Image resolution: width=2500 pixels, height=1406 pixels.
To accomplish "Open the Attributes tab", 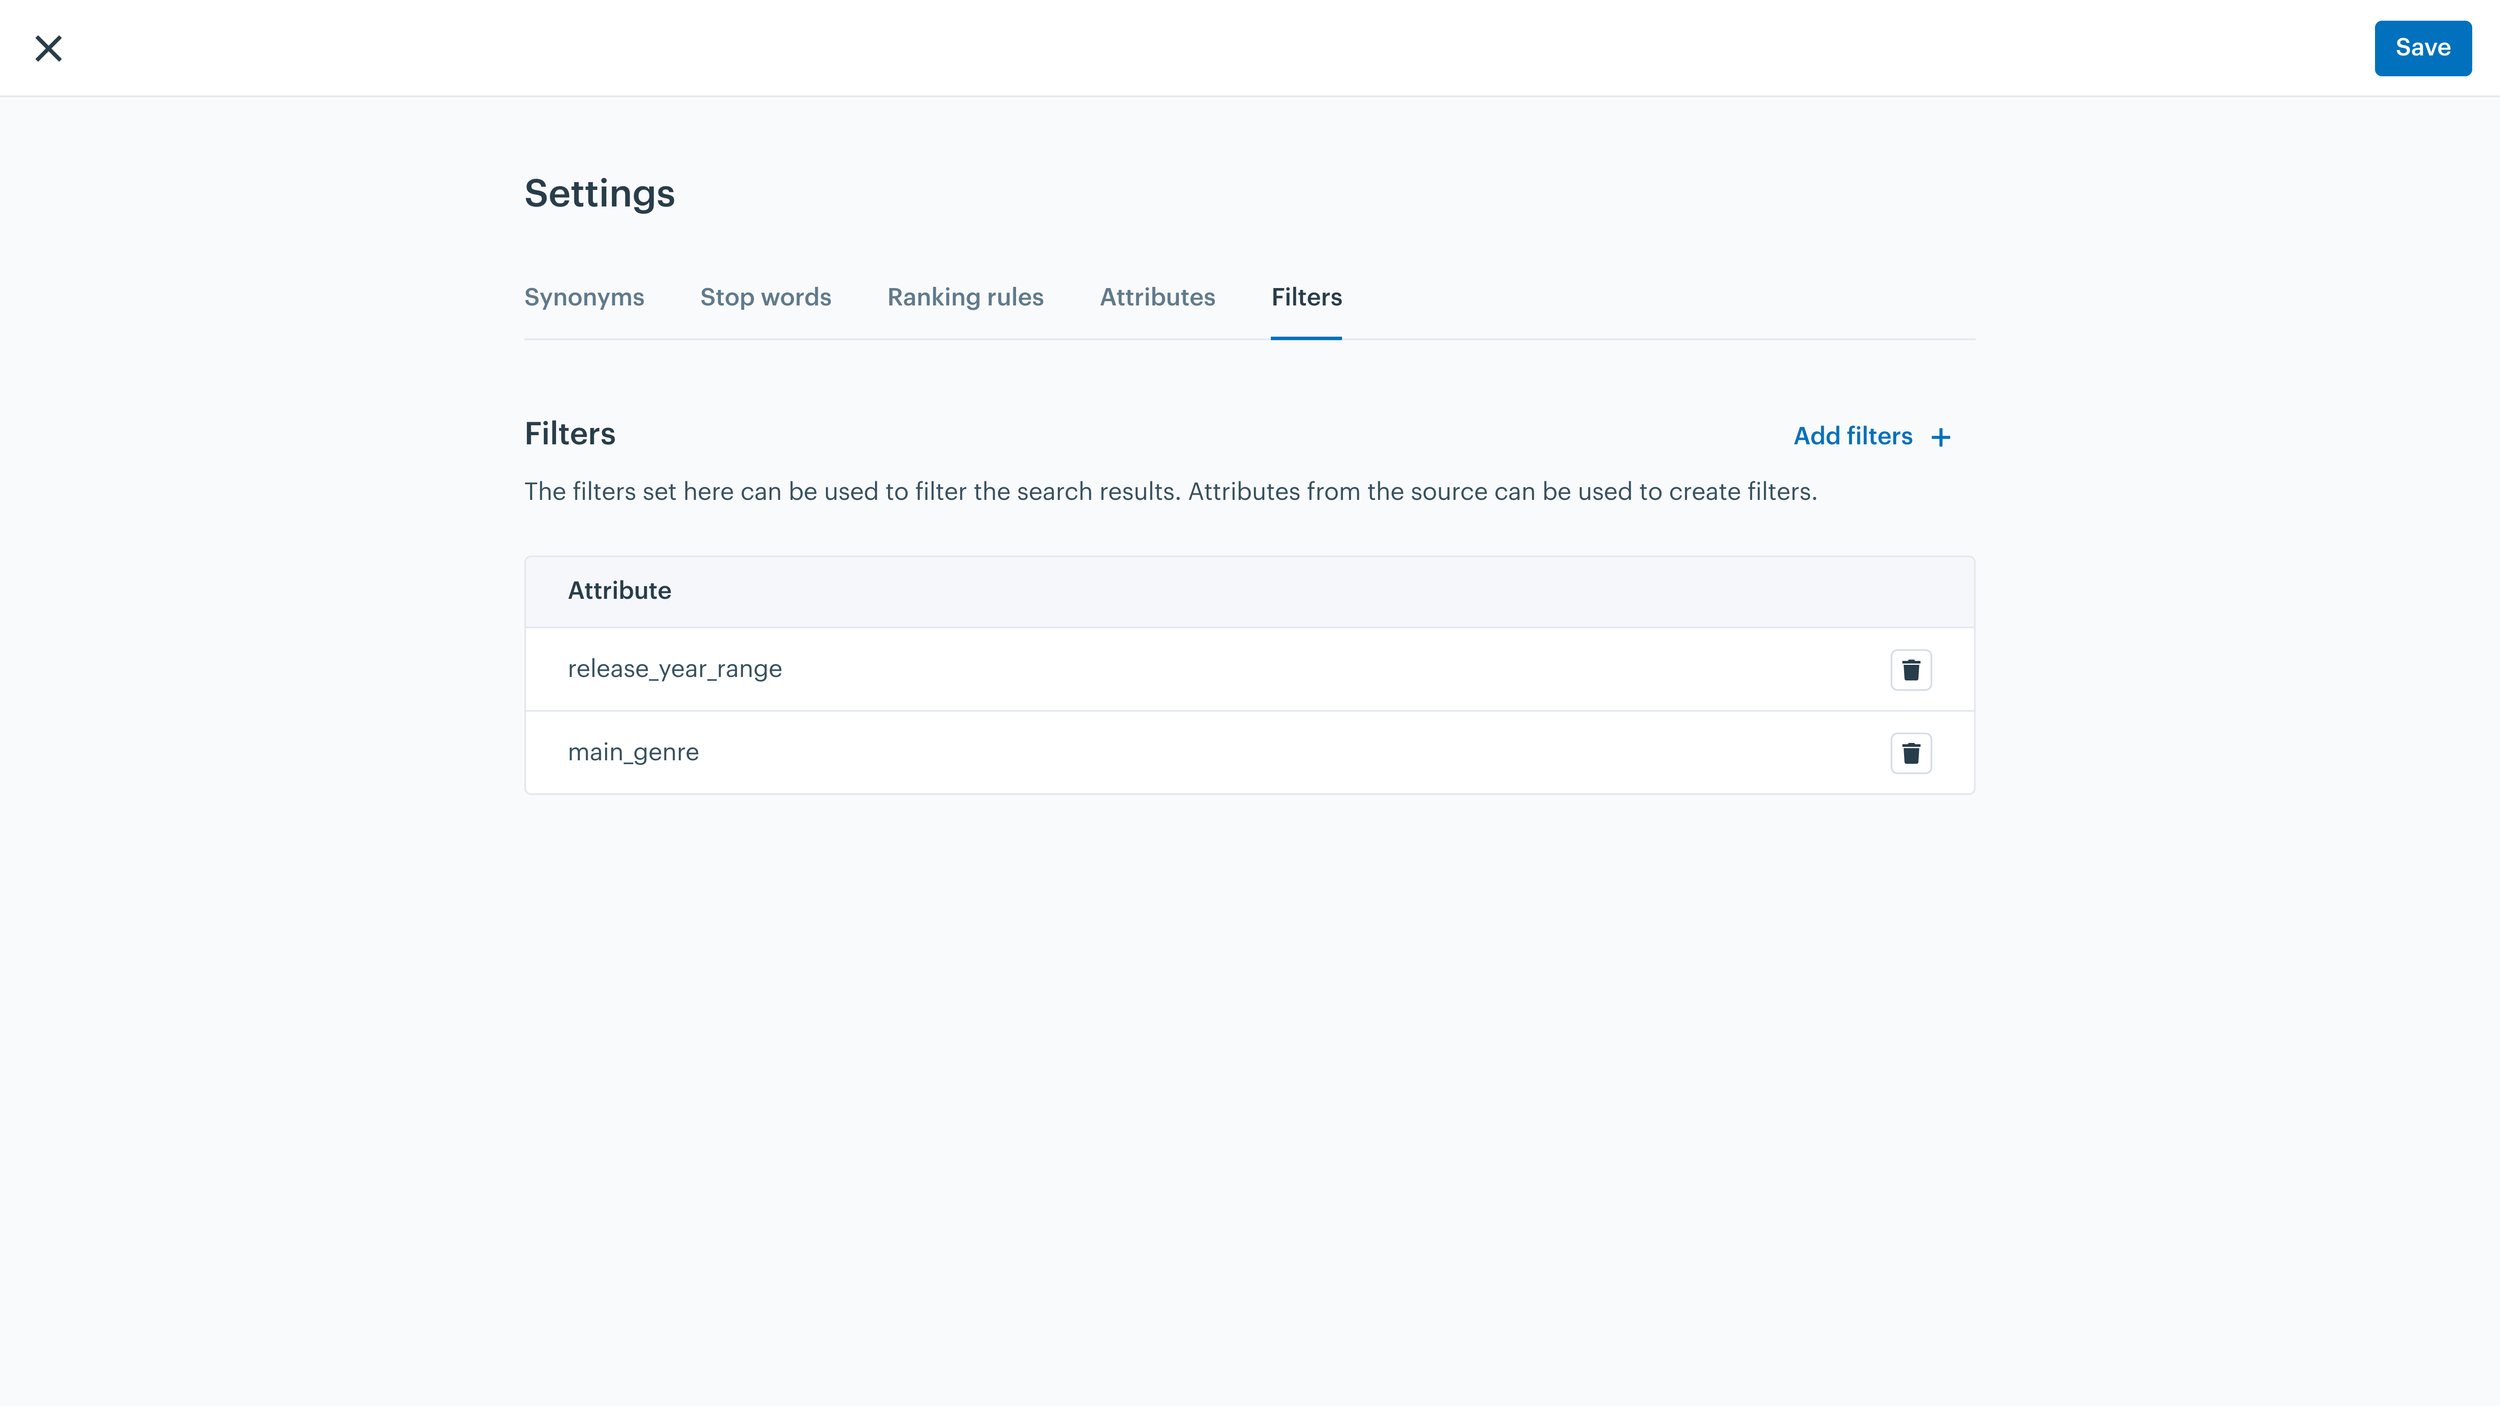I will [1157, 297].
